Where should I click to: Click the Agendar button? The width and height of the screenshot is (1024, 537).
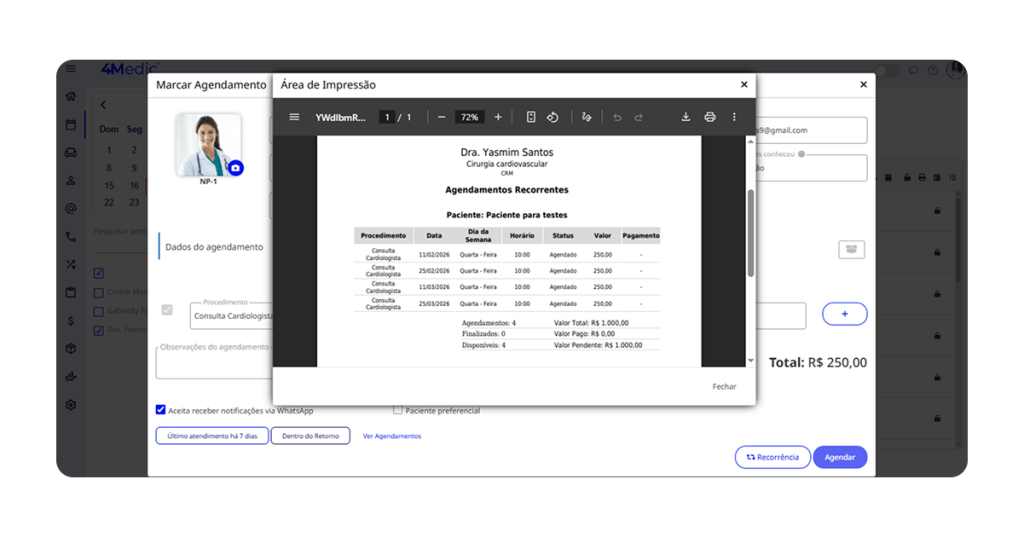(x=840, y=457)
